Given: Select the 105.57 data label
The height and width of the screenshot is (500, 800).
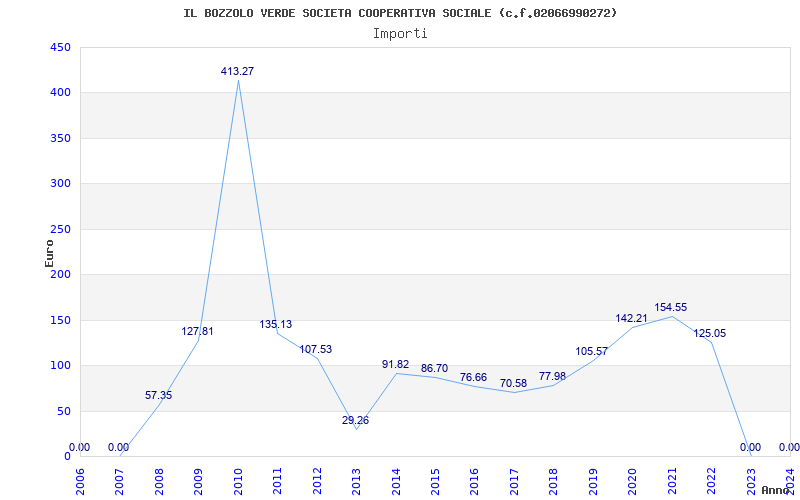Looking at the screenshot, I should click(x=592, y=351).
